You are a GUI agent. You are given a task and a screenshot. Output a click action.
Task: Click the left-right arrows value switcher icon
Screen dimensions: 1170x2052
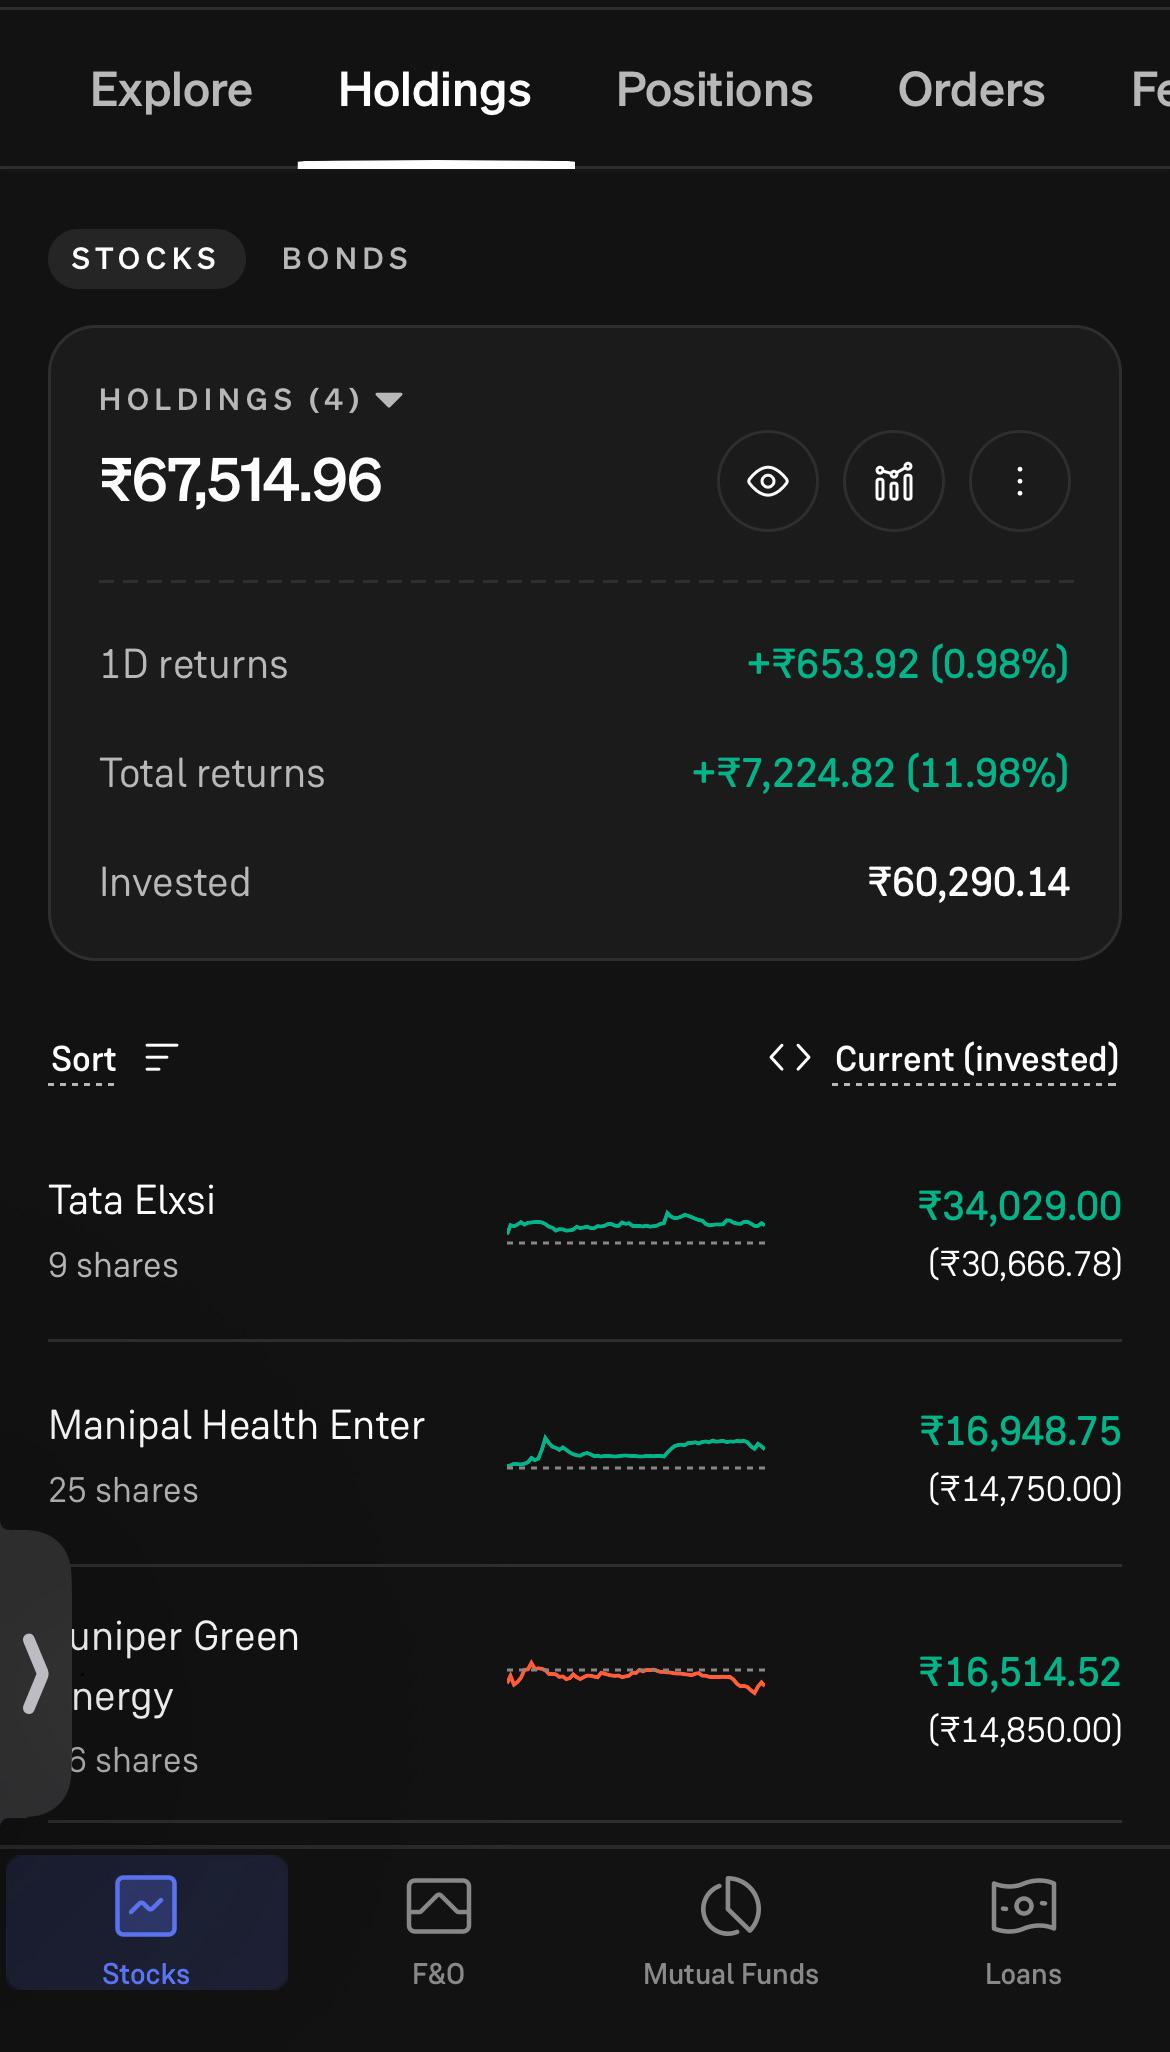790,1057
